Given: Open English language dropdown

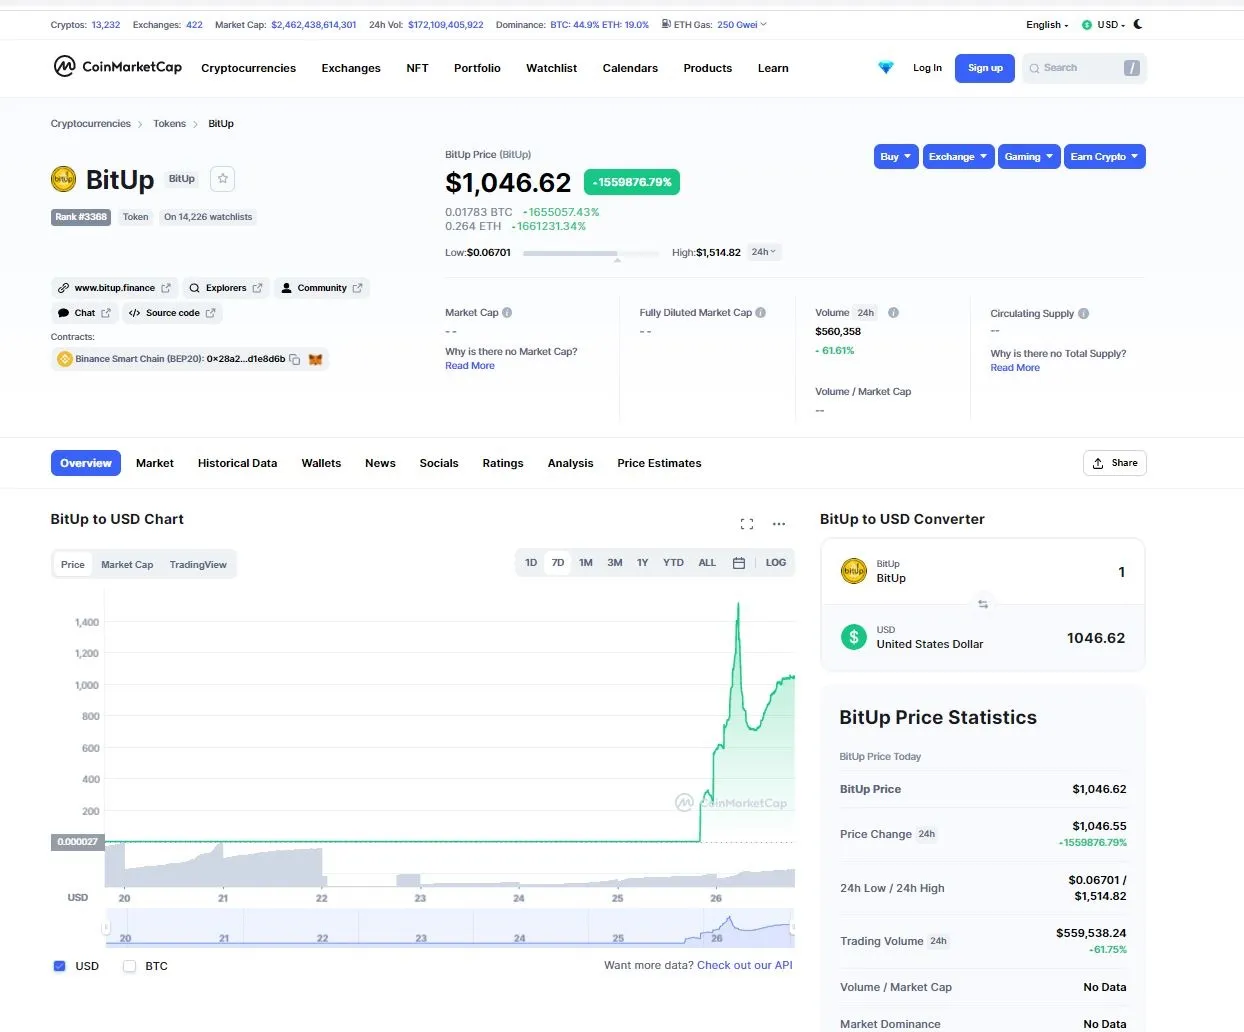Looking at the screenshot, I should click(x=1047, y=25).
